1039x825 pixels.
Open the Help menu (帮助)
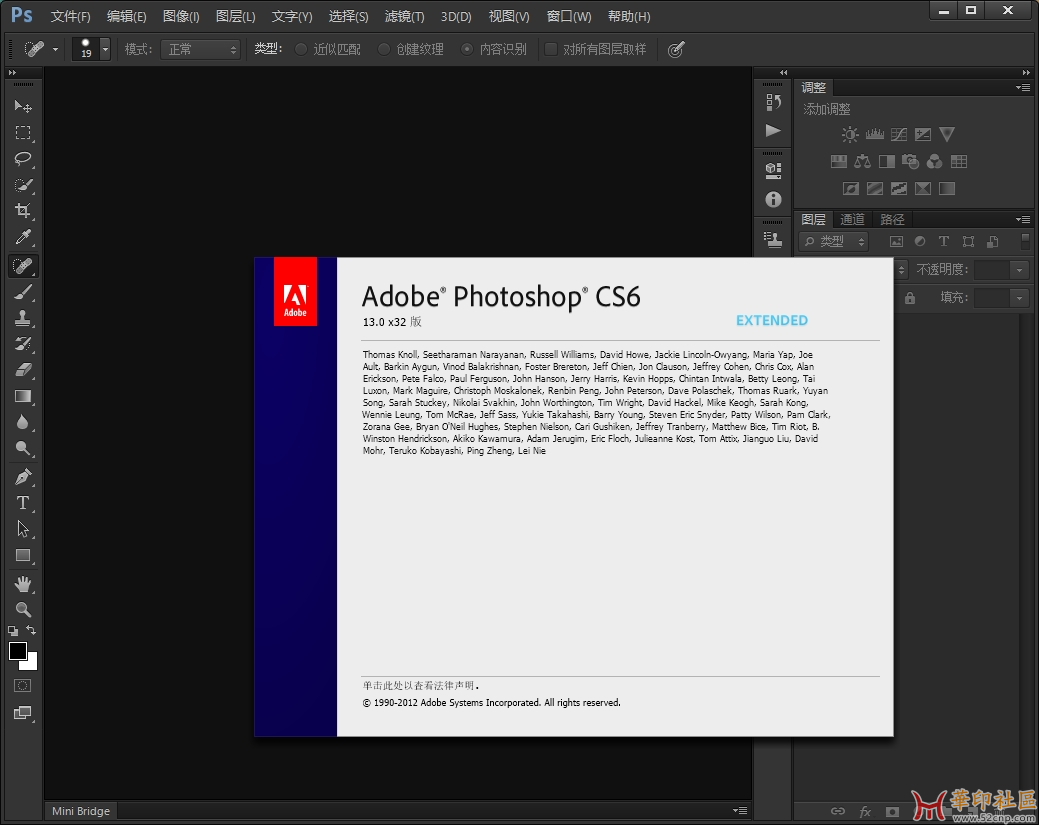tap(629, 17)
